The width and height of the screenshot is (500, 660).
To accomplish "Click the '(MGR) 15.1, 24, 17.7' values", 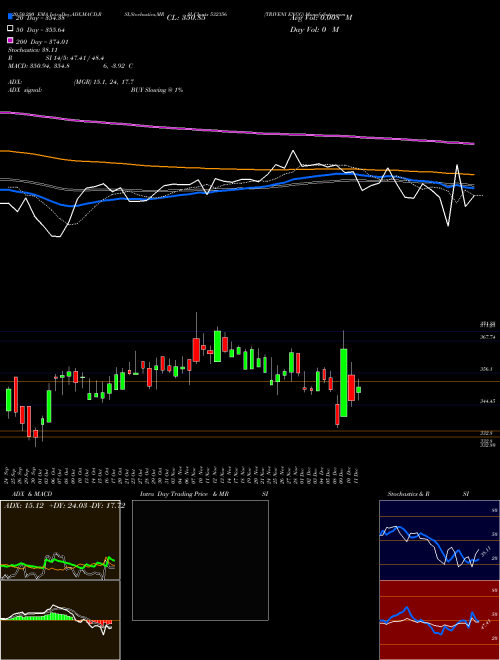I will coord(104,82).
